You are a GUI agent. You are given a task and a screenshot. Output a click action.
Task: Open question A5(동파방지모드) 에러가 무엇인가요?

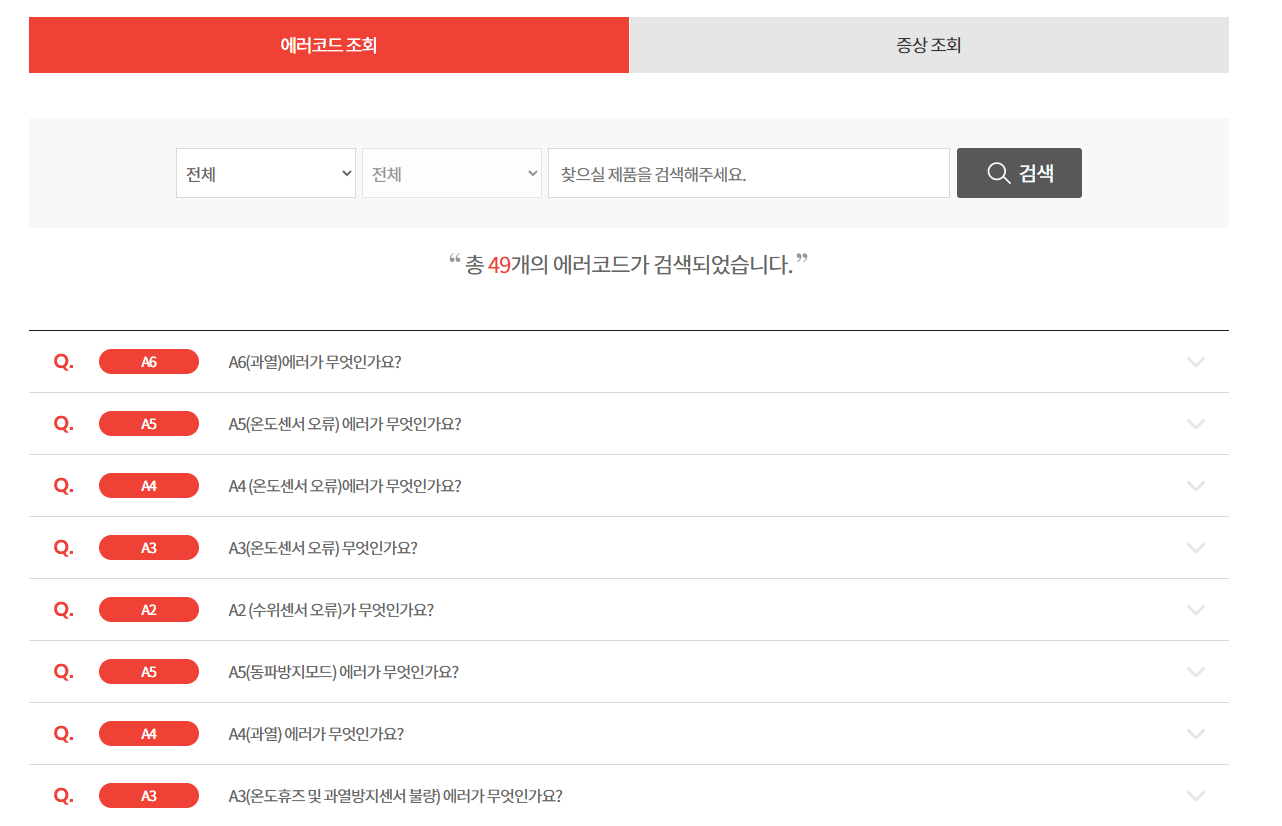344,672
